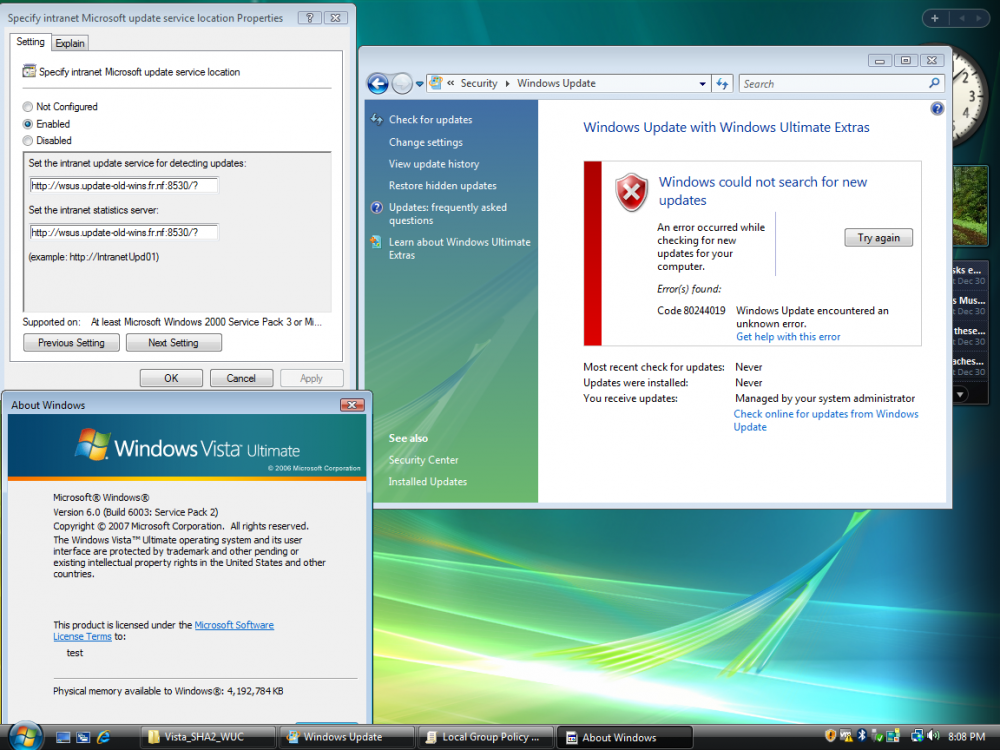The width and height of the screenshot is (1000, 750).
Task: Click the back navigation arrow
Action: [377, 83]
